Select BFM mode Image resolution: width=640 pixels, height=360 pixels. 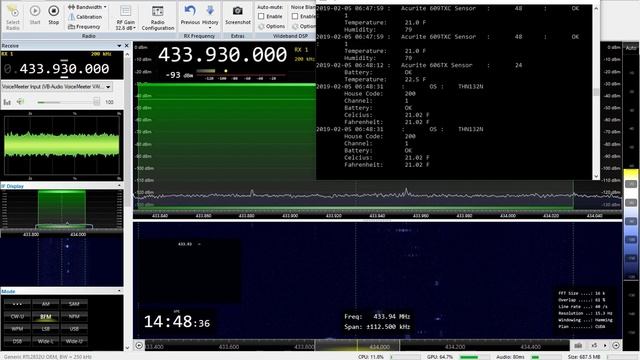tap(45, 316)
